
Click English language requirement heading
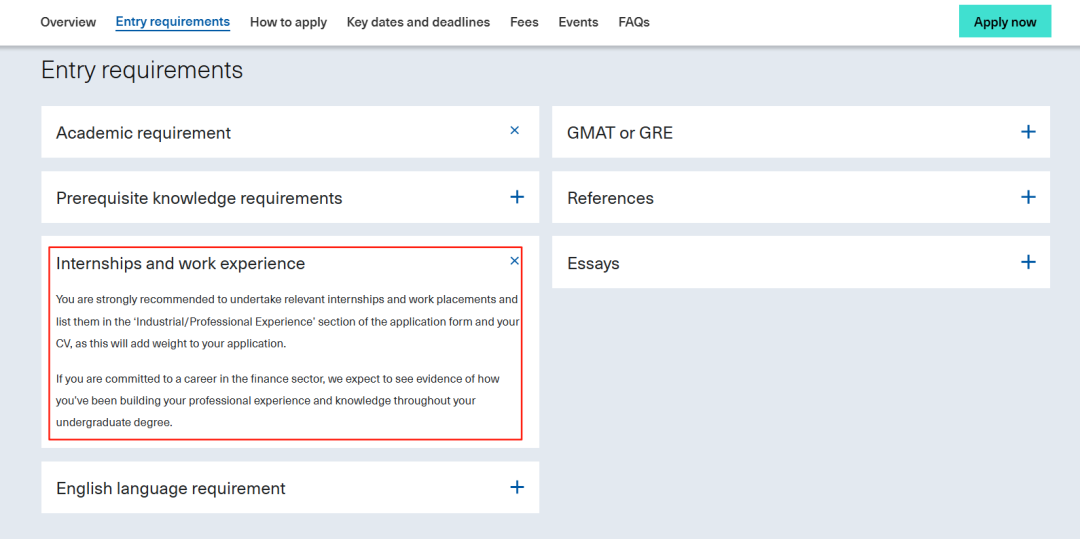[171, 489]
